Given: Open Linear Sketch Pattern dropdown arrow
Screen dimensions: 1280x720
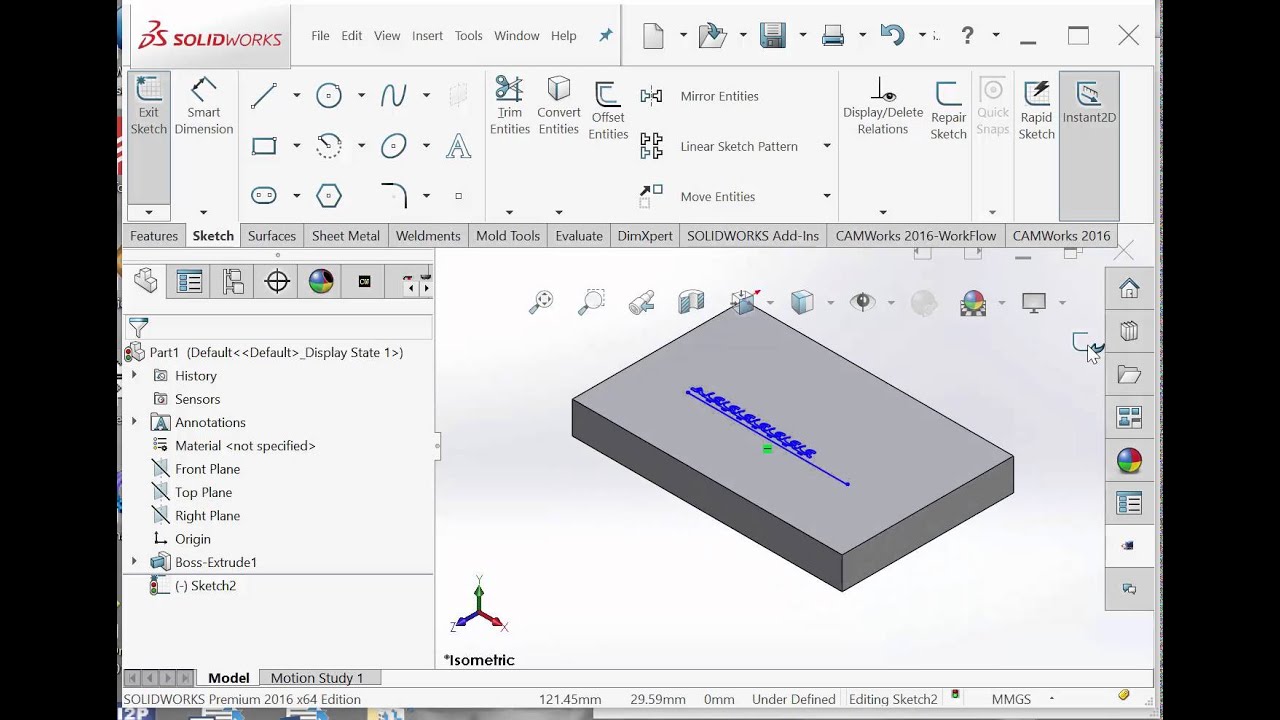Looking at the screenshot, I should (827, 146).
